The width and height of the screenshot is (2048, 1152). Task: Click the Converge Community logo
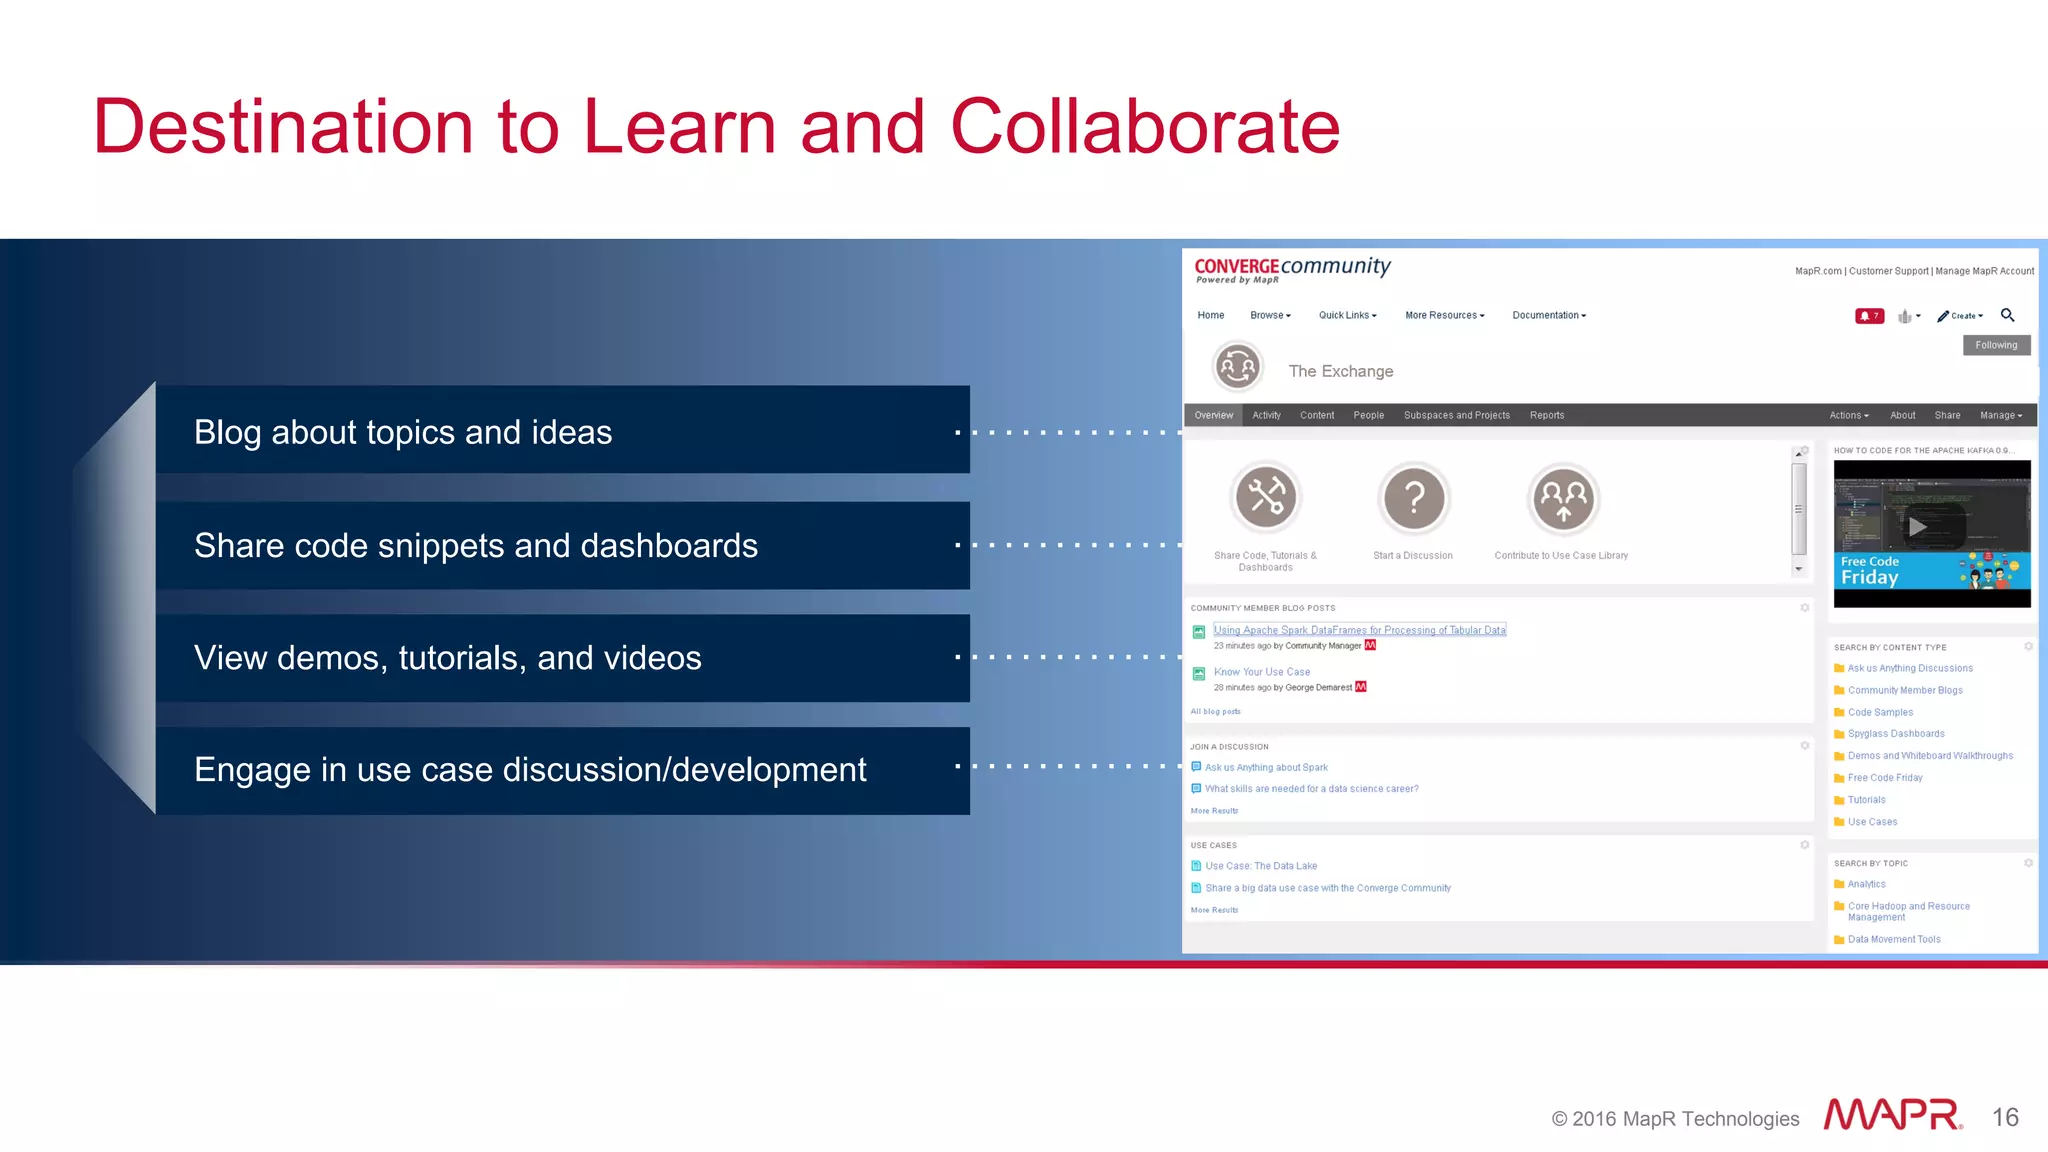(x=1292, y=269)
